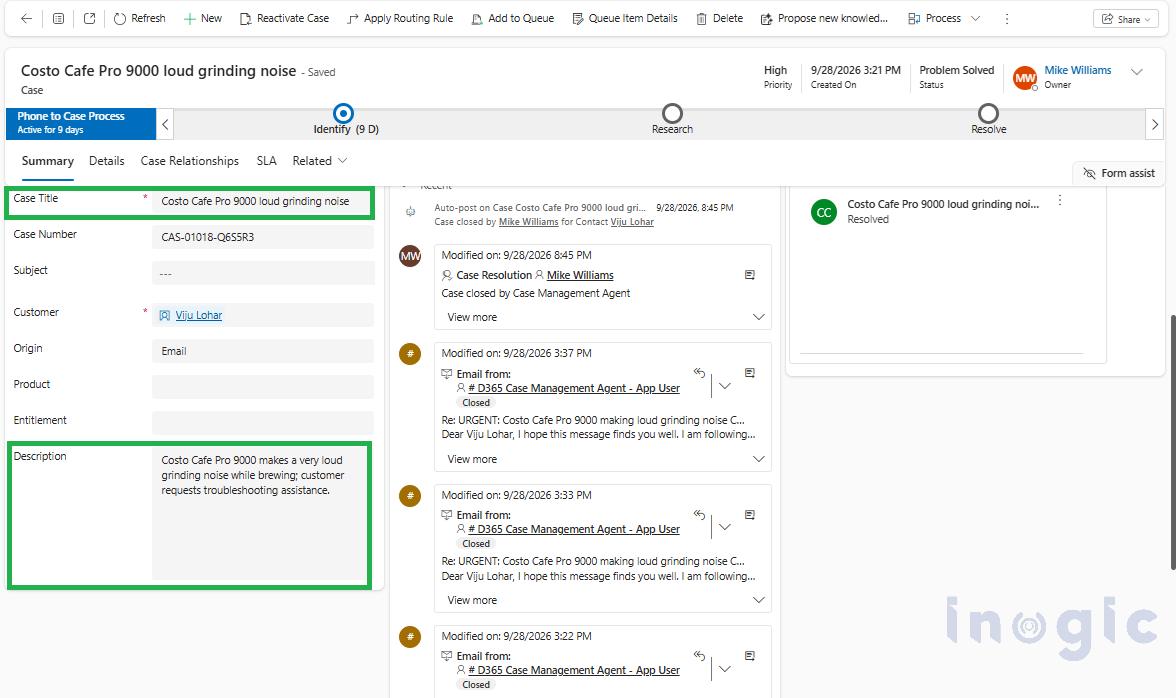Expand the header details chevron
The height and width of the screenshot is (698, 1176).
(x=1137, y=72)
